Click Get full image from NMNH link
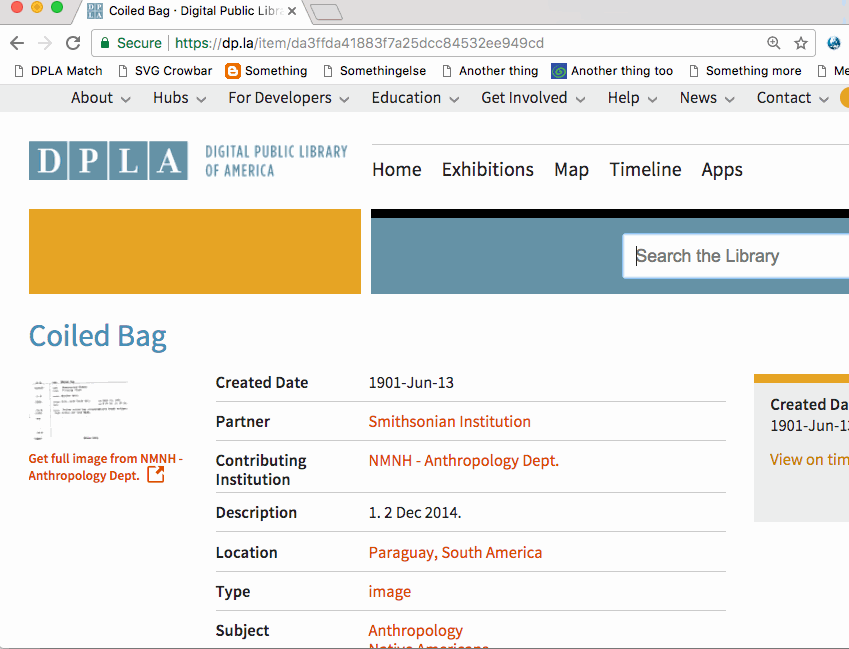Screen dimensions: 849x649 (106, 467)
